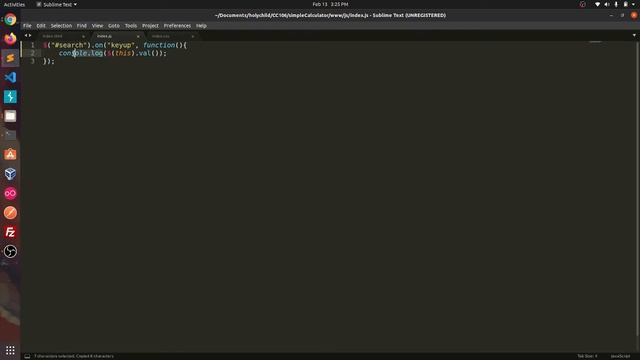Toggle the side bar panel switcher icon
640x360 pixels.
tap(27, 356)
